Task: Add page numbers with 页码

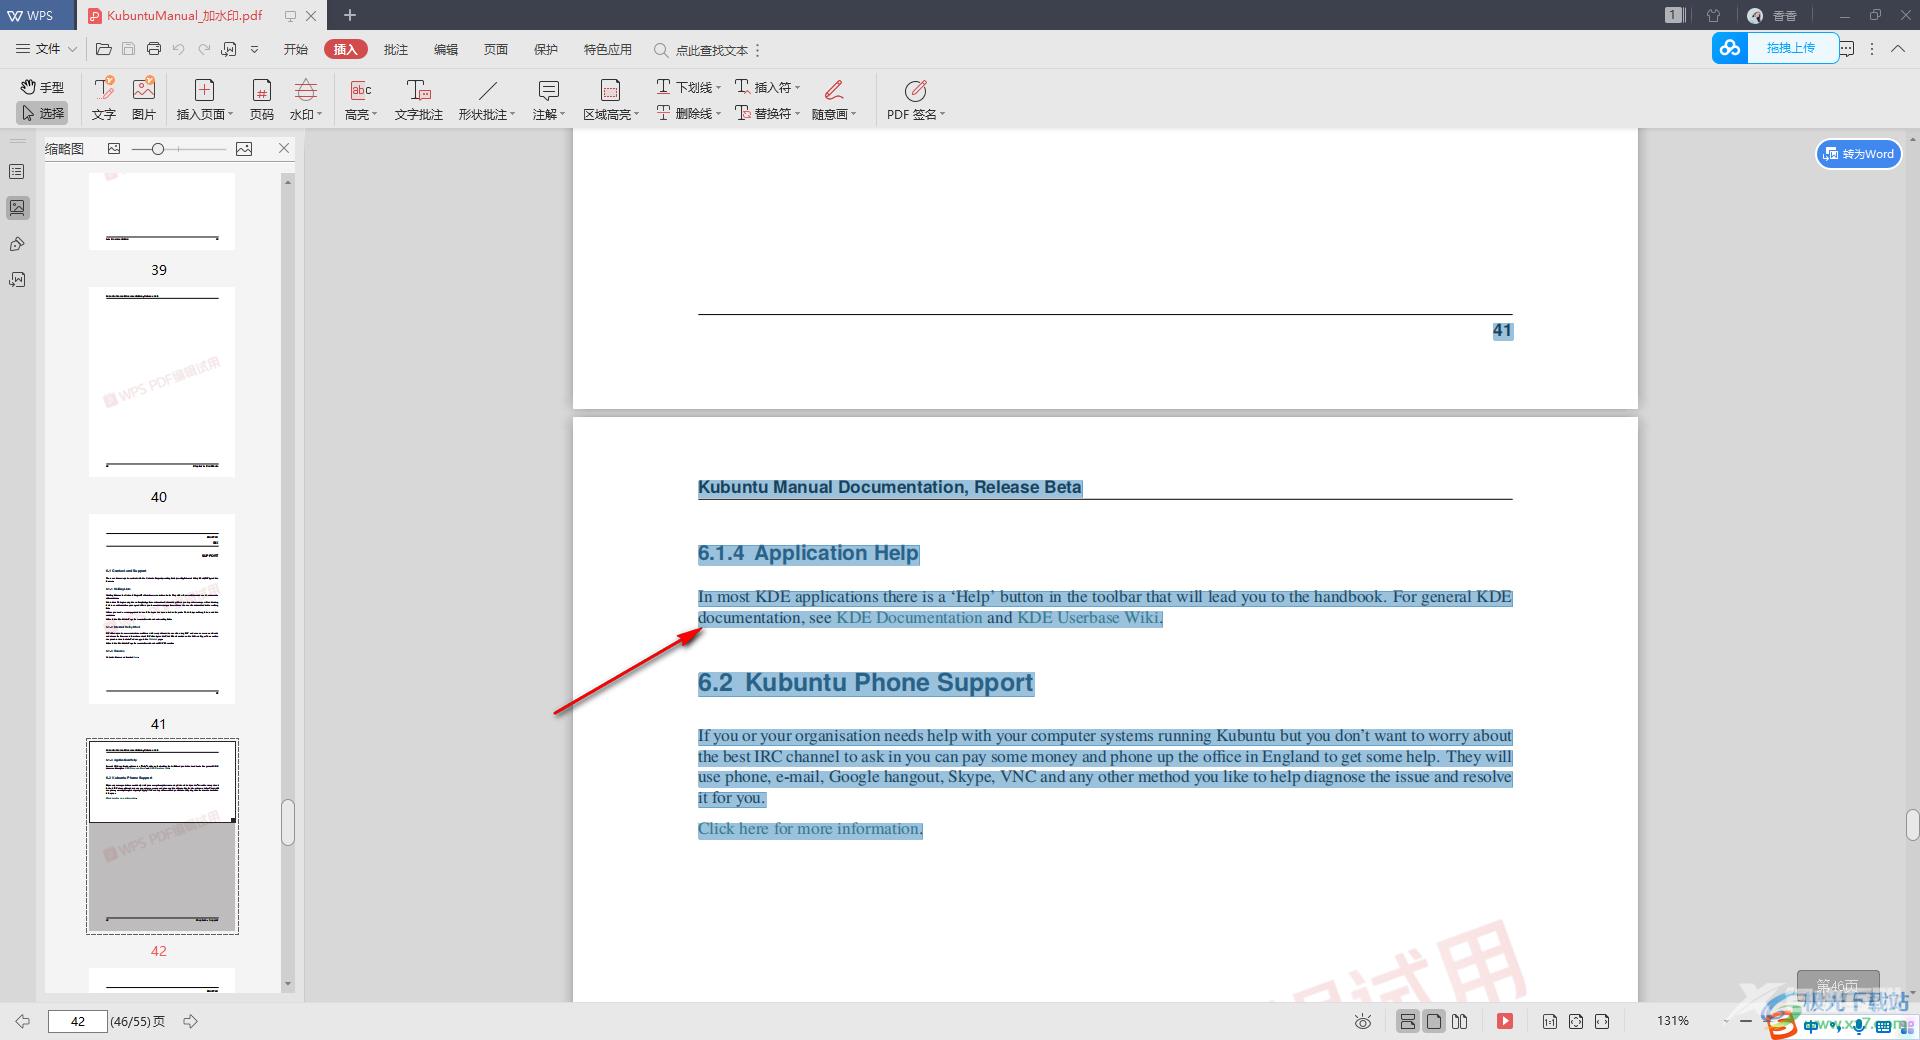Action: (261, 99)
